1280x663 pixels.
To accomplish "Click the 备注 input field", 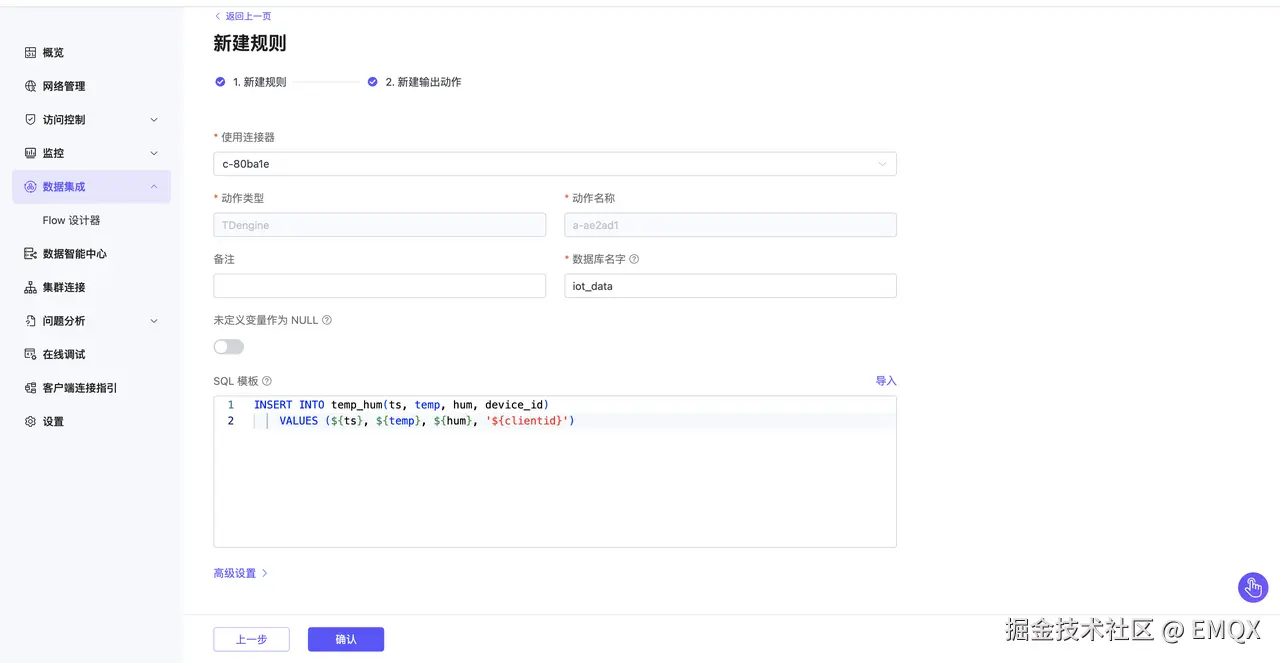I will 379,286.
